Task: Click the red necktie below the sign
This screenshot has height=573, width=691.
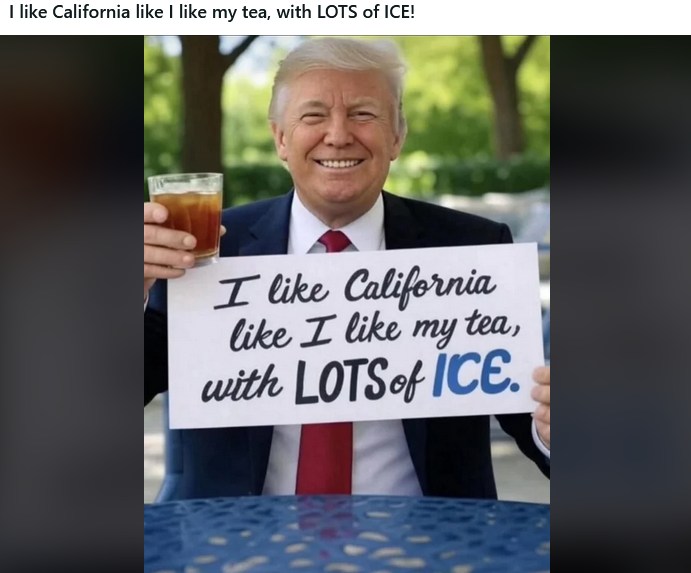Action: click(325, 458)
